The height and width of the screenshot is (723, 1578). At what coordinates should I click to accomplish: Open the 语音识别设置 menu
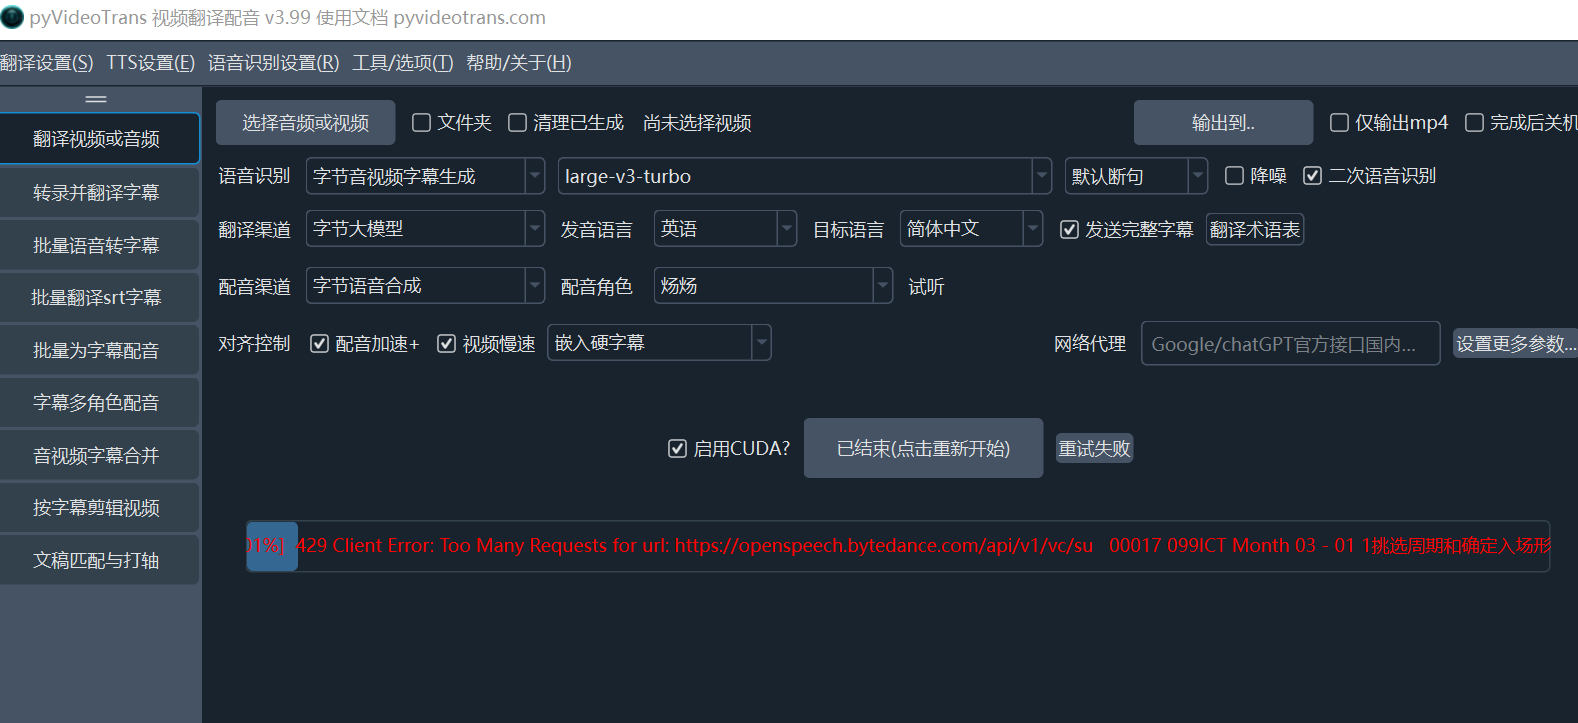click(x=273, y=63)
